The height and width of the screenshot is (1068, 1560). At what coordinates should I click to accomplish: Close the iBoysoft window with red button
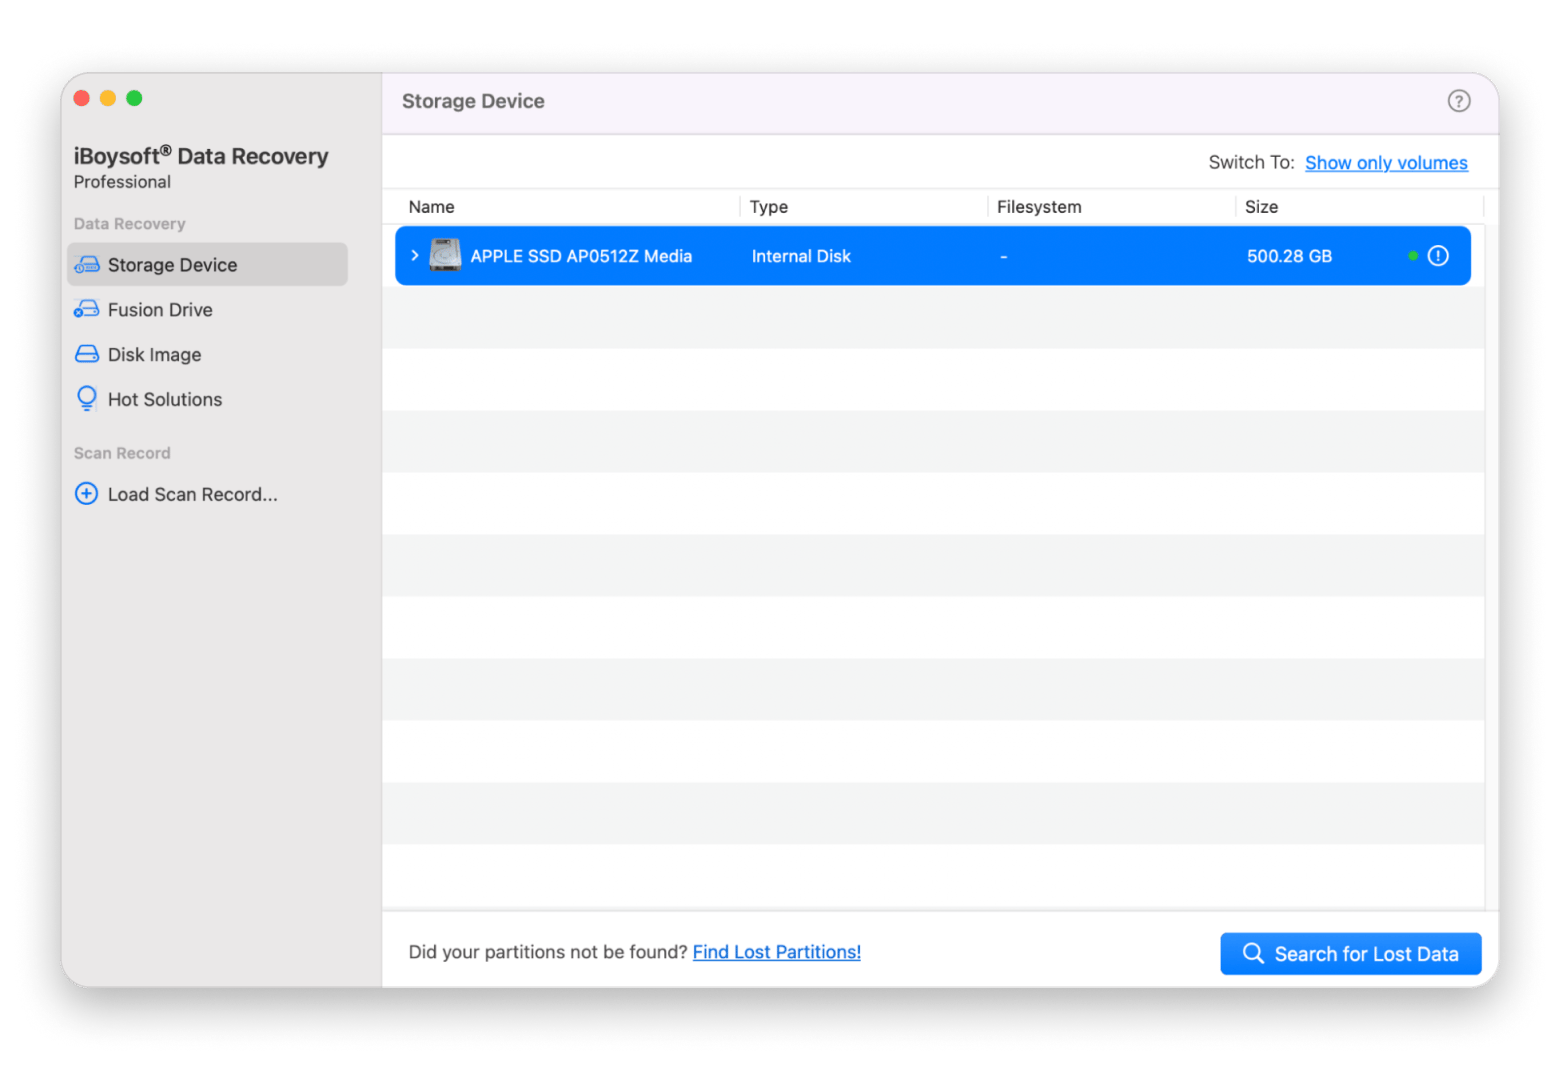(82, 98)
